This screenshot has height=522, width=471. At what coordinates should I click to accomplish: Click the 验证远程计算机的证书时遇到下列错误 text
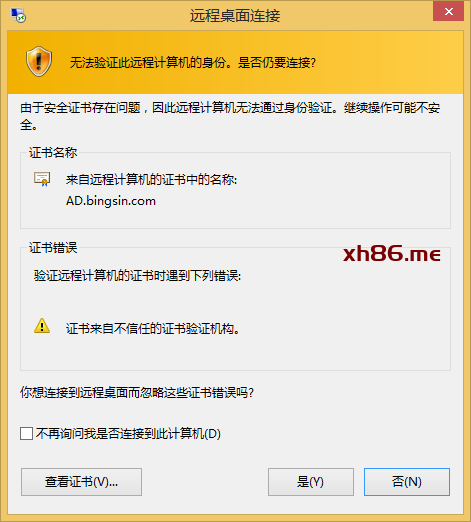(137, 276)
